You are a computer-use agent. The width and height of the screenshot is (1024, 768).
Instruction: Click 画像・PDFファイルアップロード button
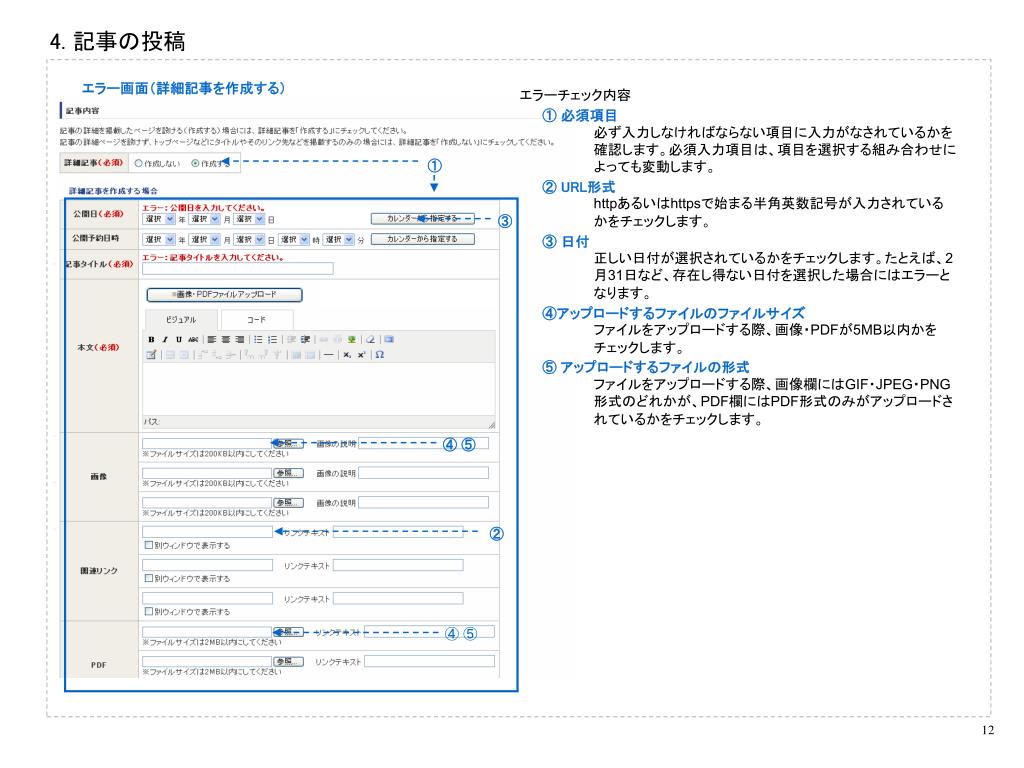pos(225,295)
